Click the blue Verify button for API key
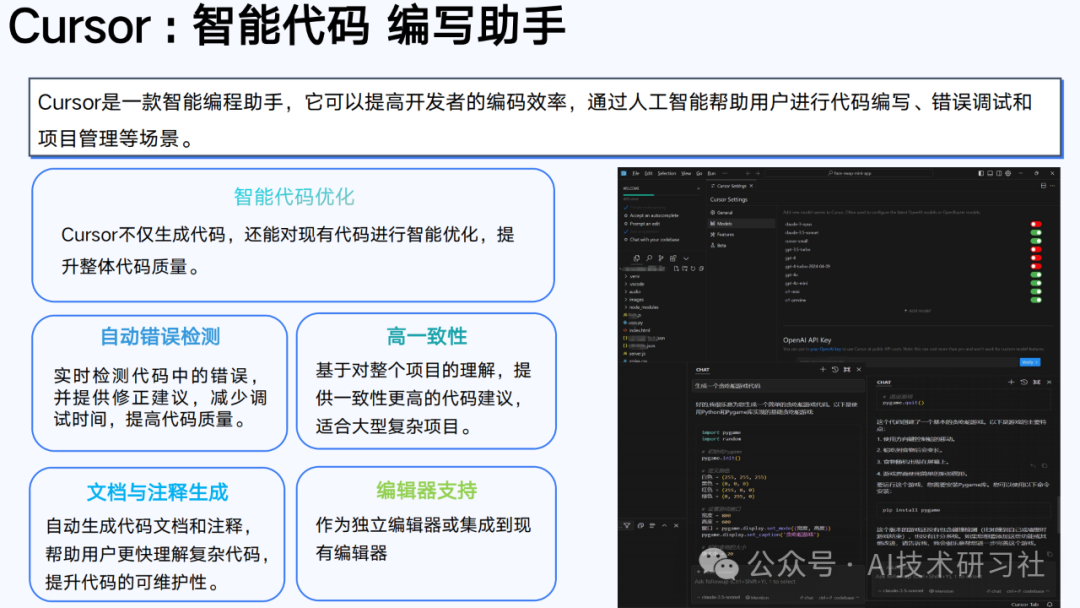 pos(1029,362)
